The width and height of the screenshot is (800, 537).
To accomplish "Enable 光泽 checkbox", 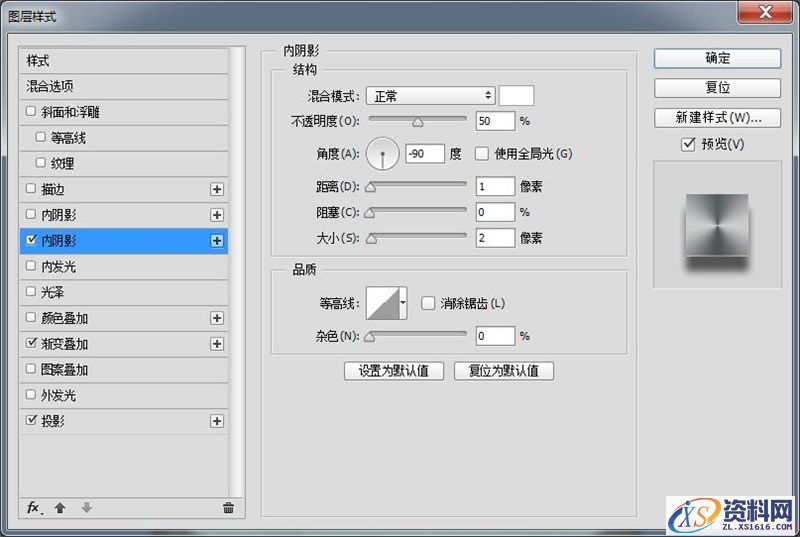I will pos(31,291).
